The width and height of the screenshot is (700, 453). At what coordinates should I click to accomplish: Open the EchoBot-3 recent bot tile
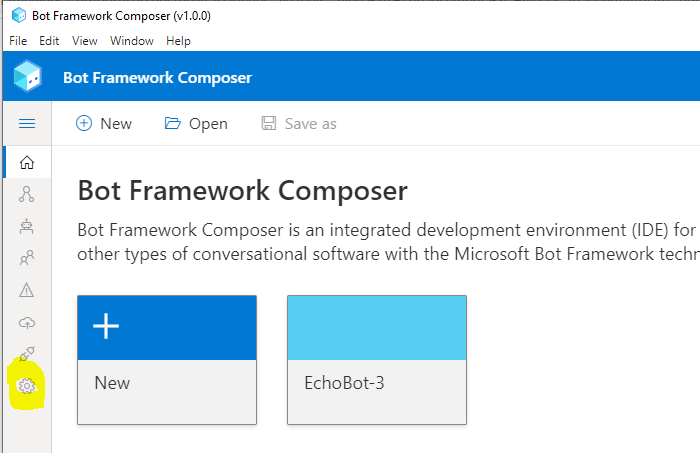377,360
